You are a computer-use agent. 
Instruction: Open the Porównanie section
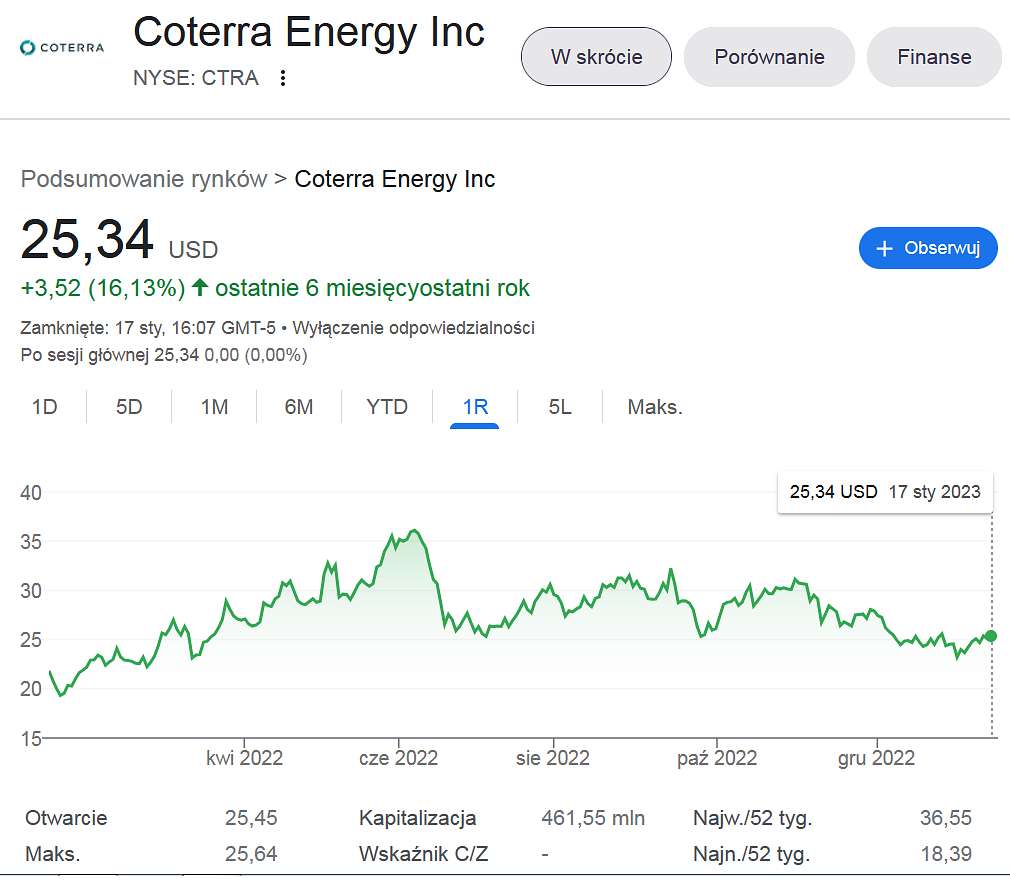[769, 57]
